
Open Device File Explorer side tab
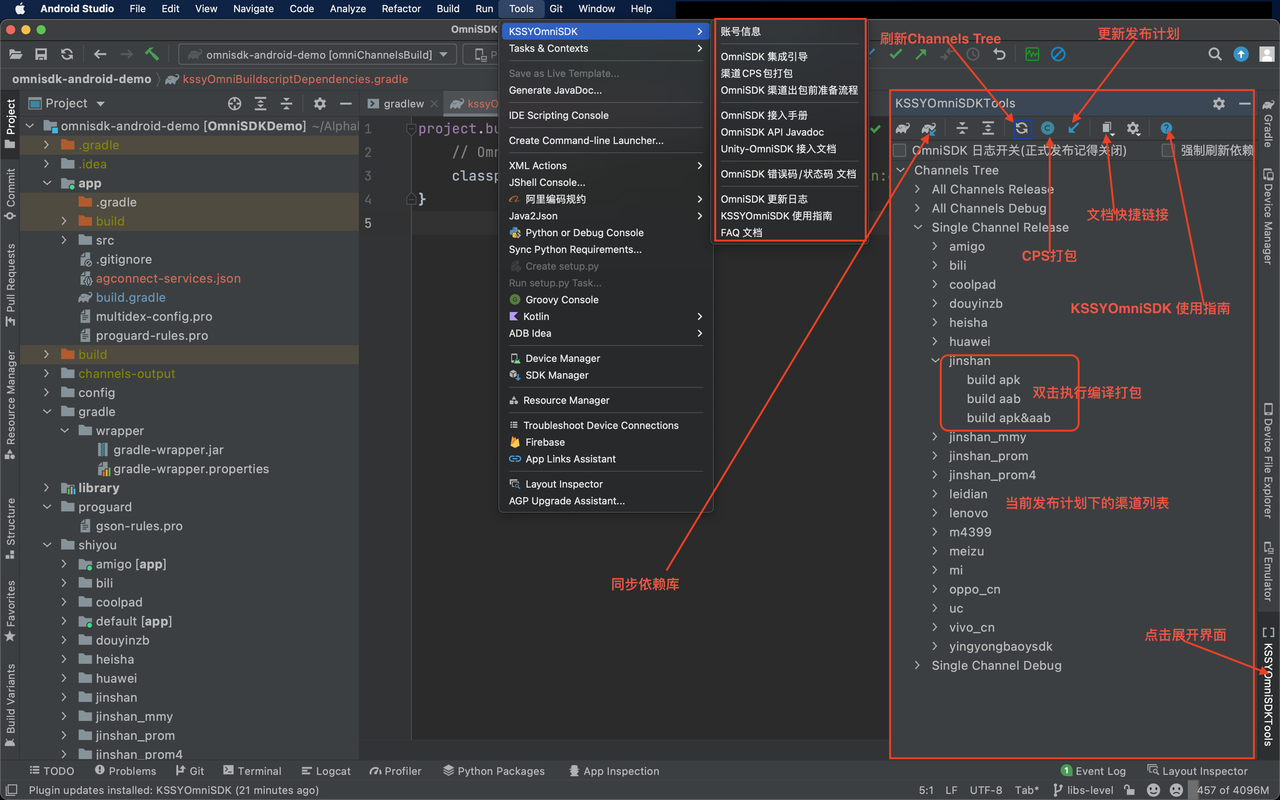[x=1268, y=460]
